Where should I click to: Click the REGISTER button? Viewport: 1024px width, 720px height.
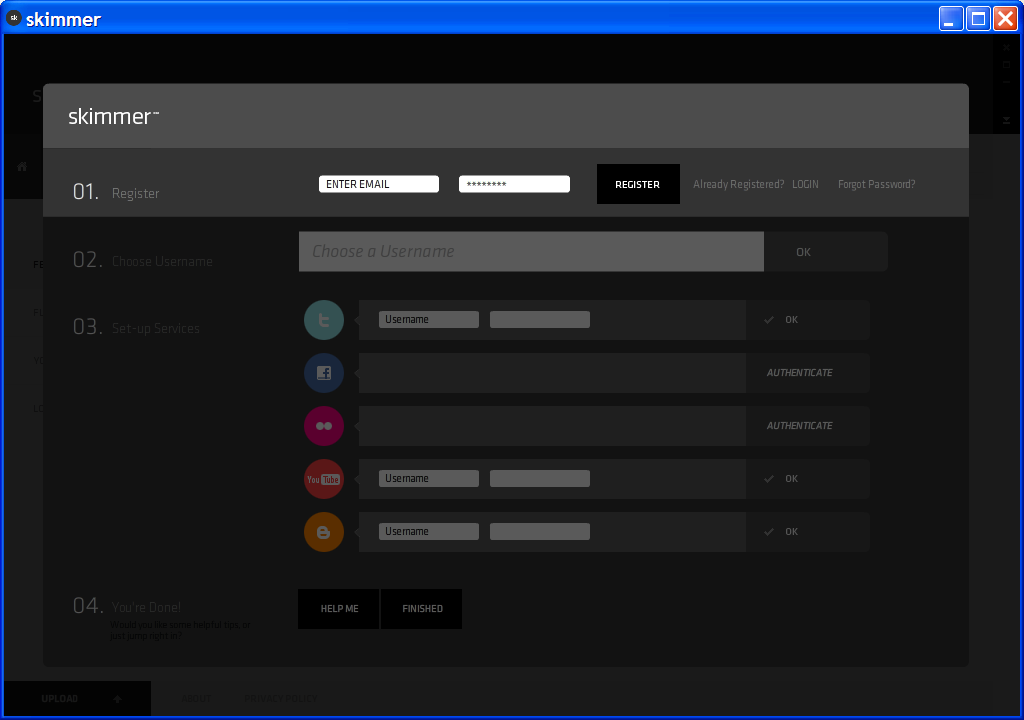(638, 184)
